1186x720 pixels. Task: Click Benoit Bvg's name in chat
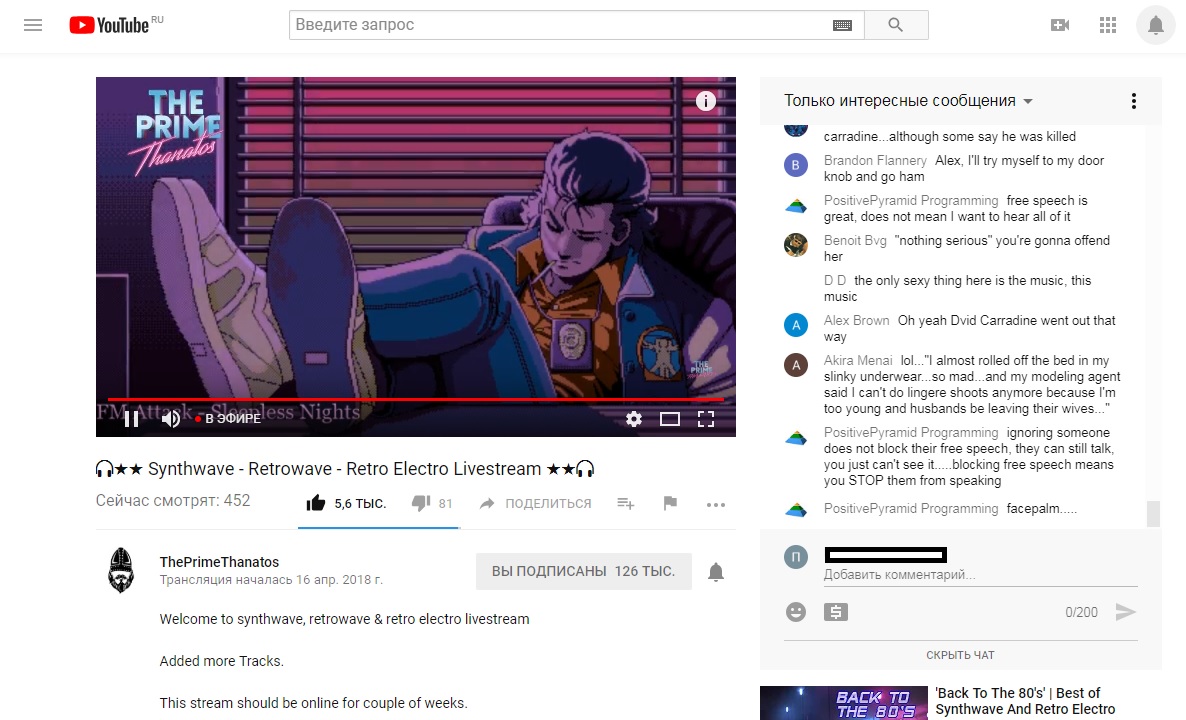pyautogui.click(x=855, y=241)
